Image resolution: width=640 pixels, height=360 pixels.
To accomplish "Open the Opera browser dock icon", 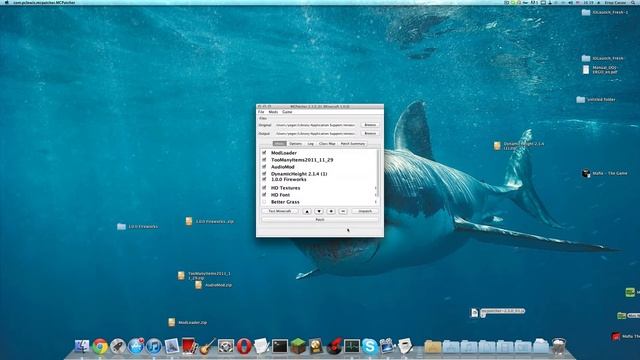I will [244, 347].
